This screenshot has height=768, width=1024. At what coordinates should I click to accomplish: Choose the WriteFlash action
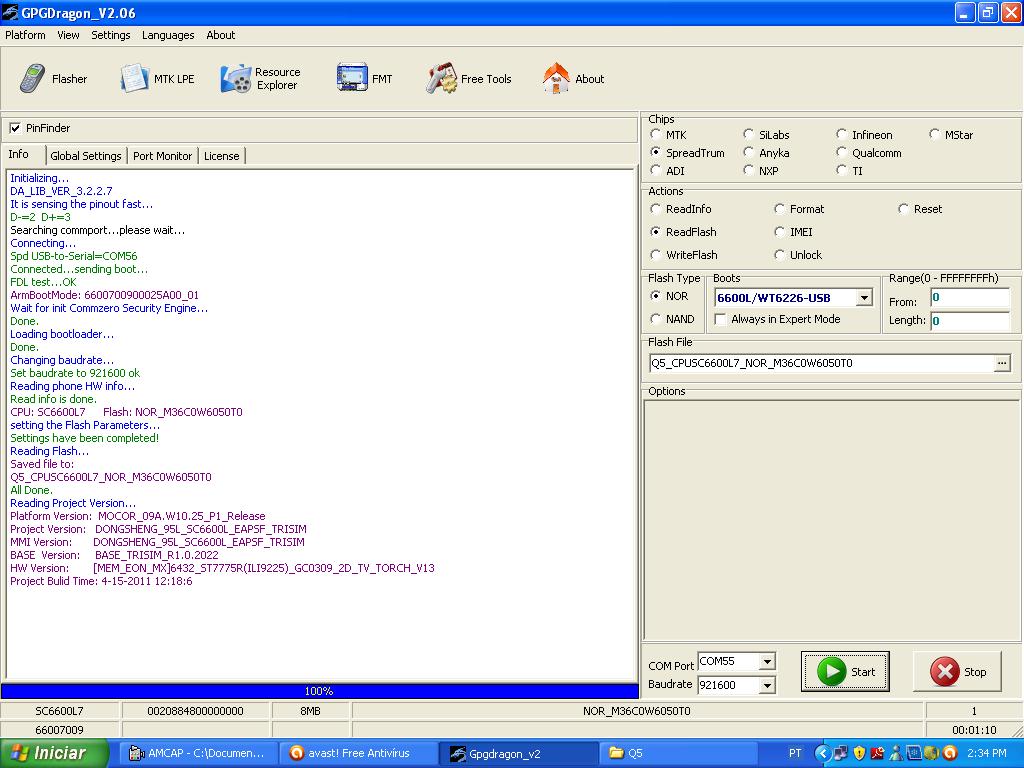point(656,254)
